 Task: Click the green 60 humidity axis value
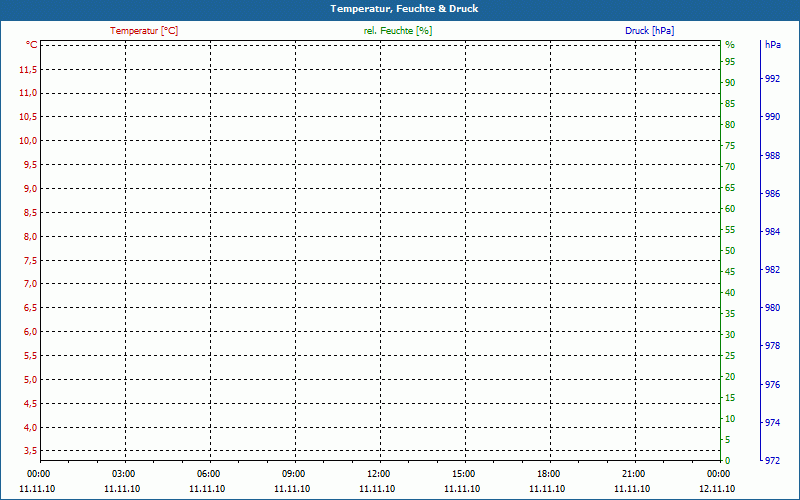coord(730,209)
